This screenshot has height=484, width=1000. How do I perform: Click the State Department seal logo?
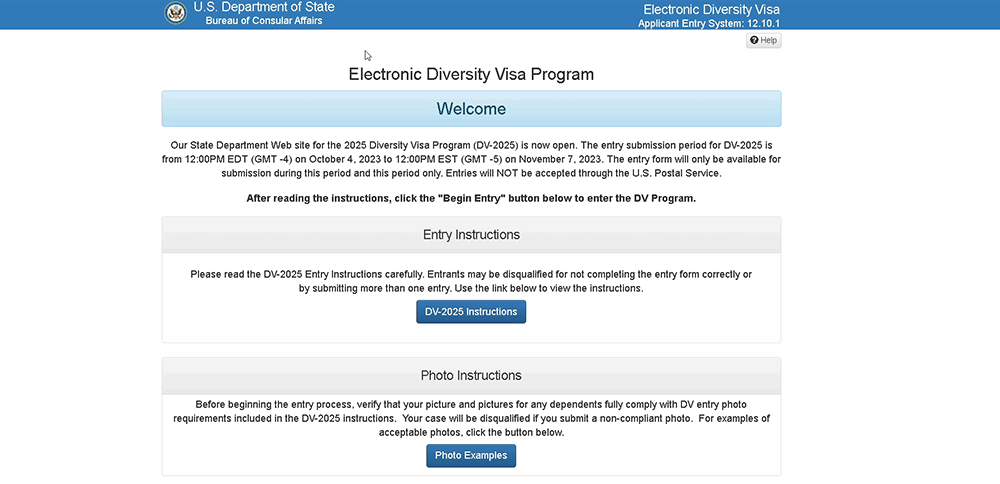175,13
